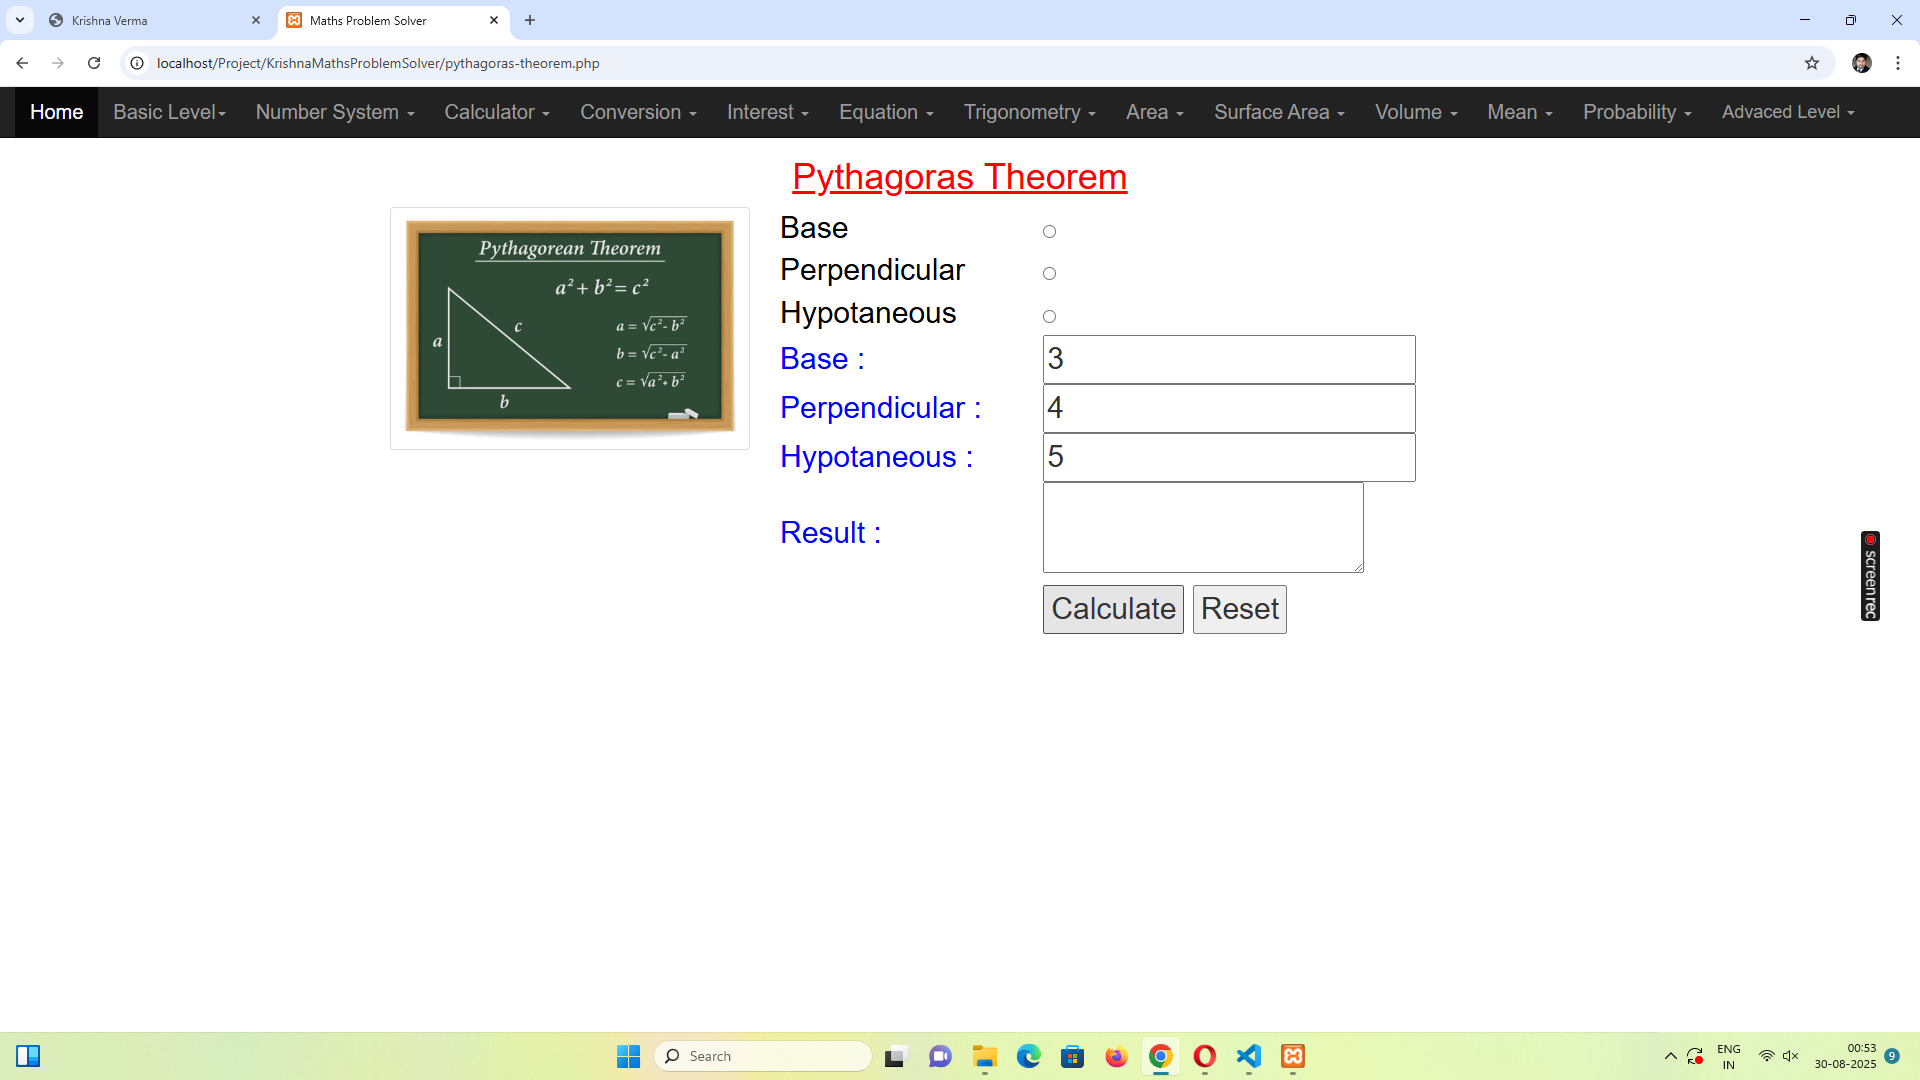The height and width of the screenshot is (1080, 1920).
Task: Open a new browser tab
Action: (x=530, y=20)
